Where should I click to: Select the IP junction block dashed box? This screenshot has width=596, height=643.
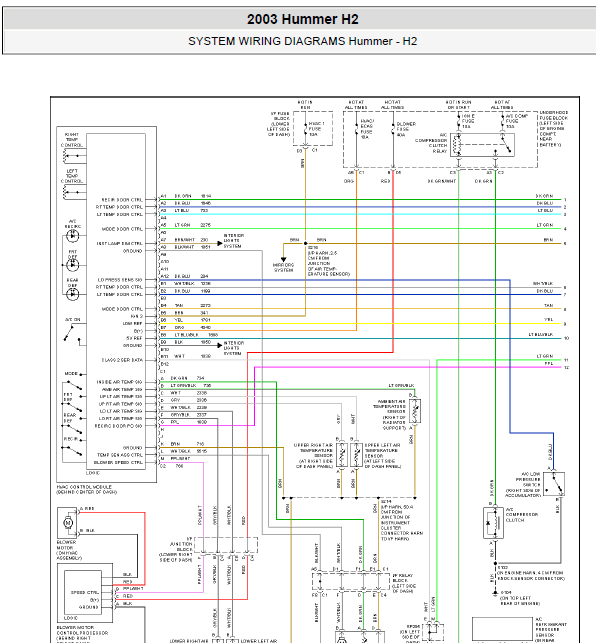(x=226, y=545)
